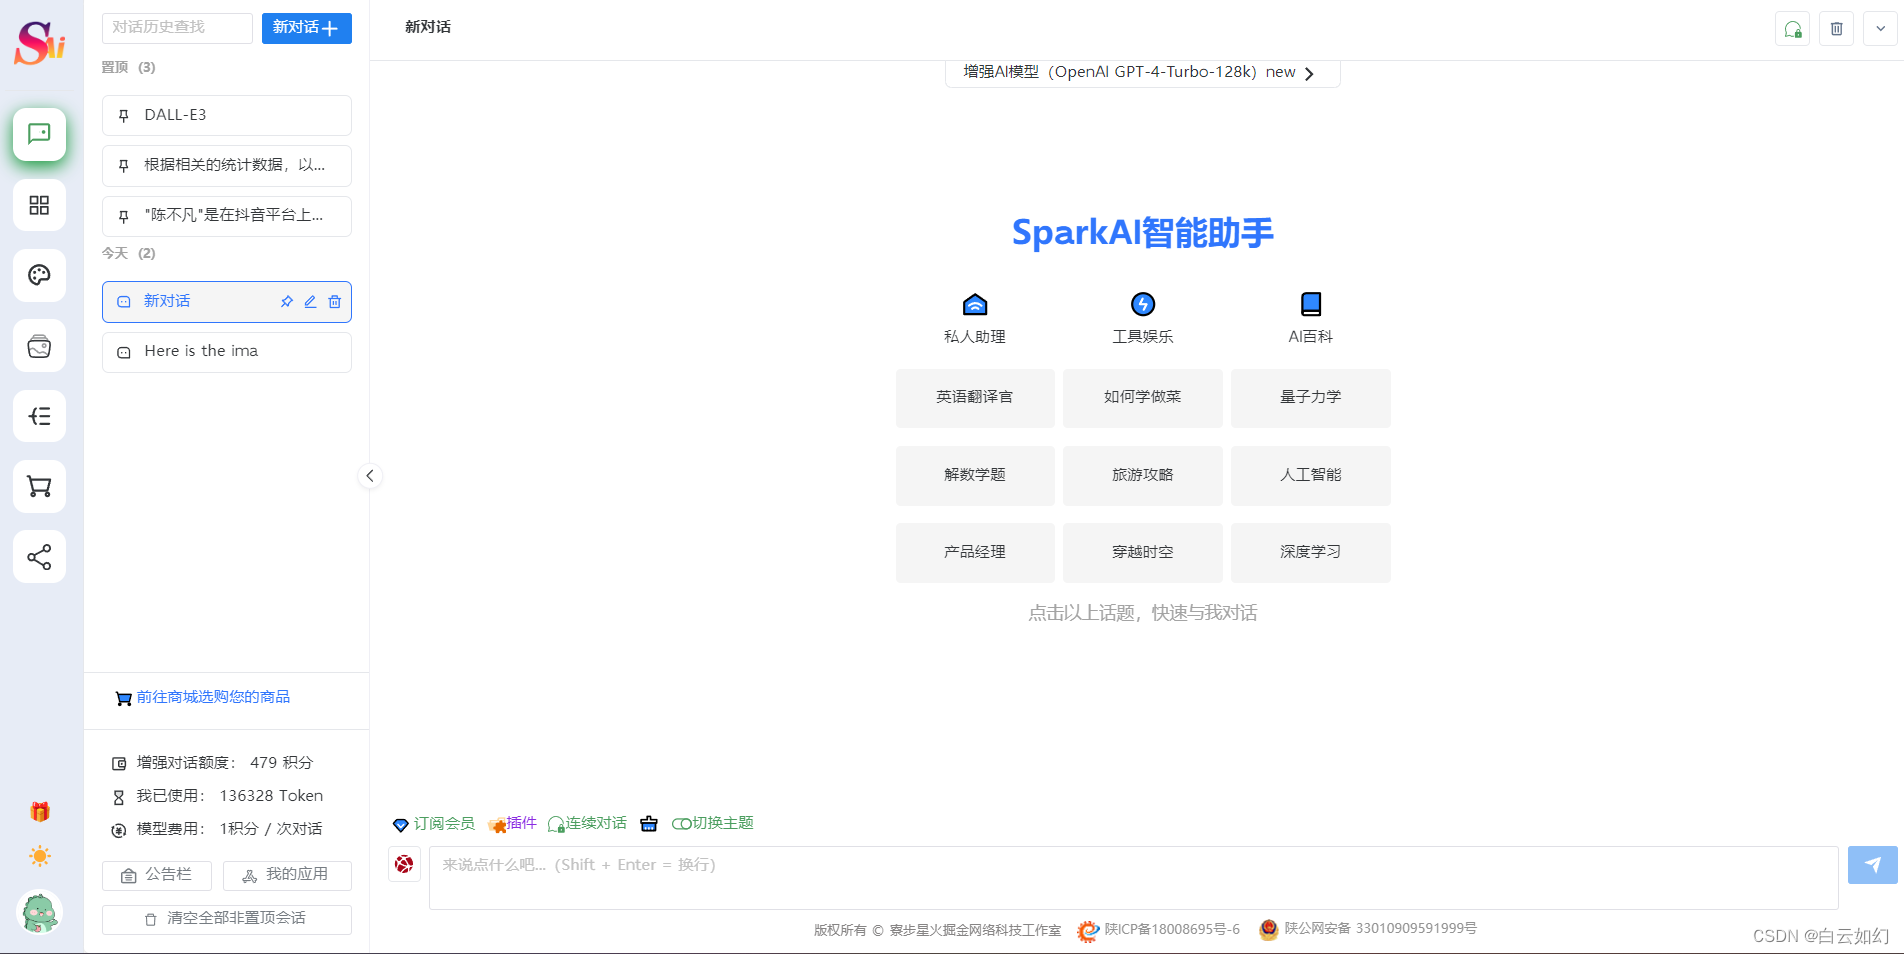Click the SparkAI logo
The width and height of the screenshot is (1904, 954).
40,42
